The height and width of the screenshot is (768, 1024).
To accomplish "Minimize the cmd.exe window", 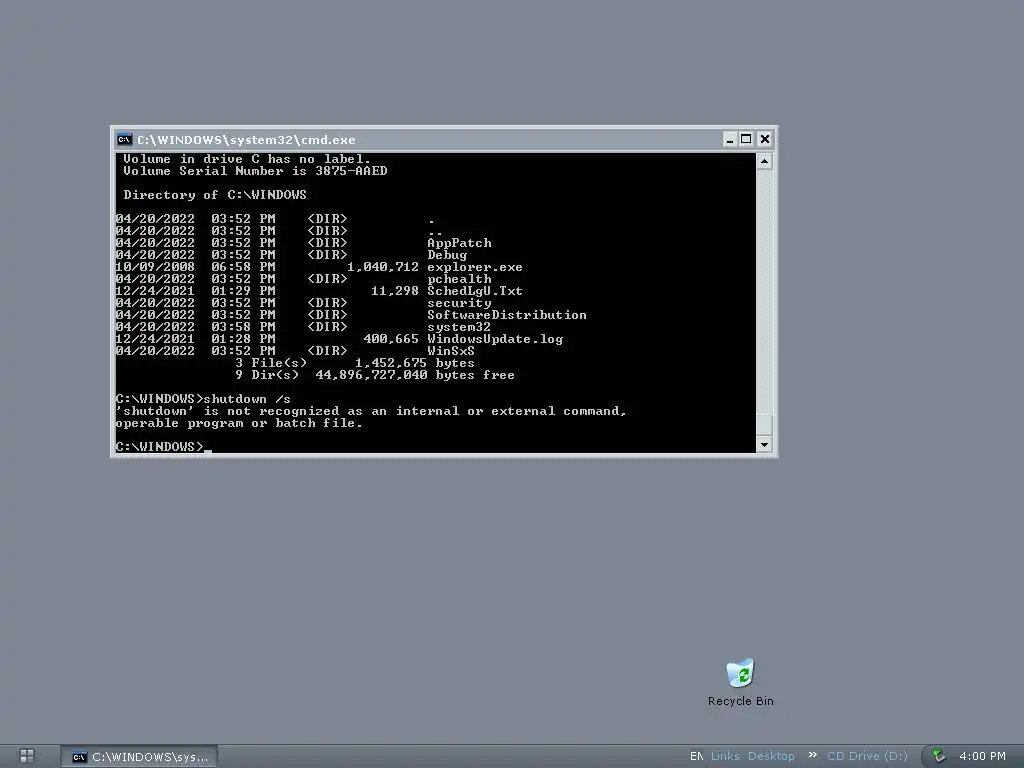I will [730, 139].
